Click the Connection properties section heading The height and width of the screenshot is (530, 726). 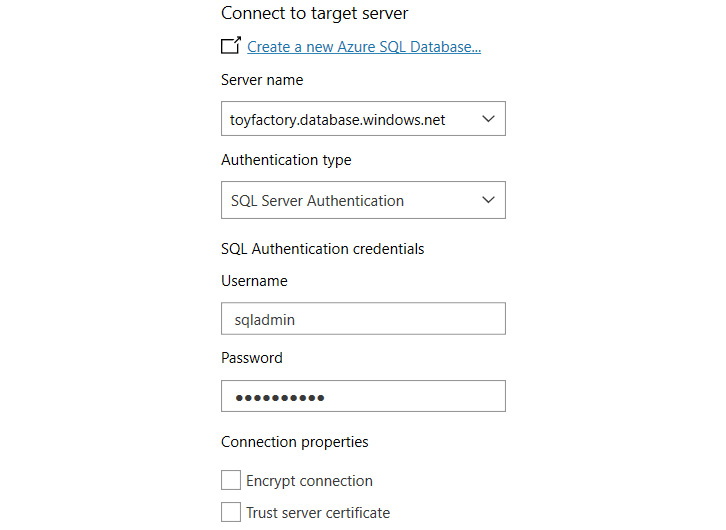click(295, 442)
